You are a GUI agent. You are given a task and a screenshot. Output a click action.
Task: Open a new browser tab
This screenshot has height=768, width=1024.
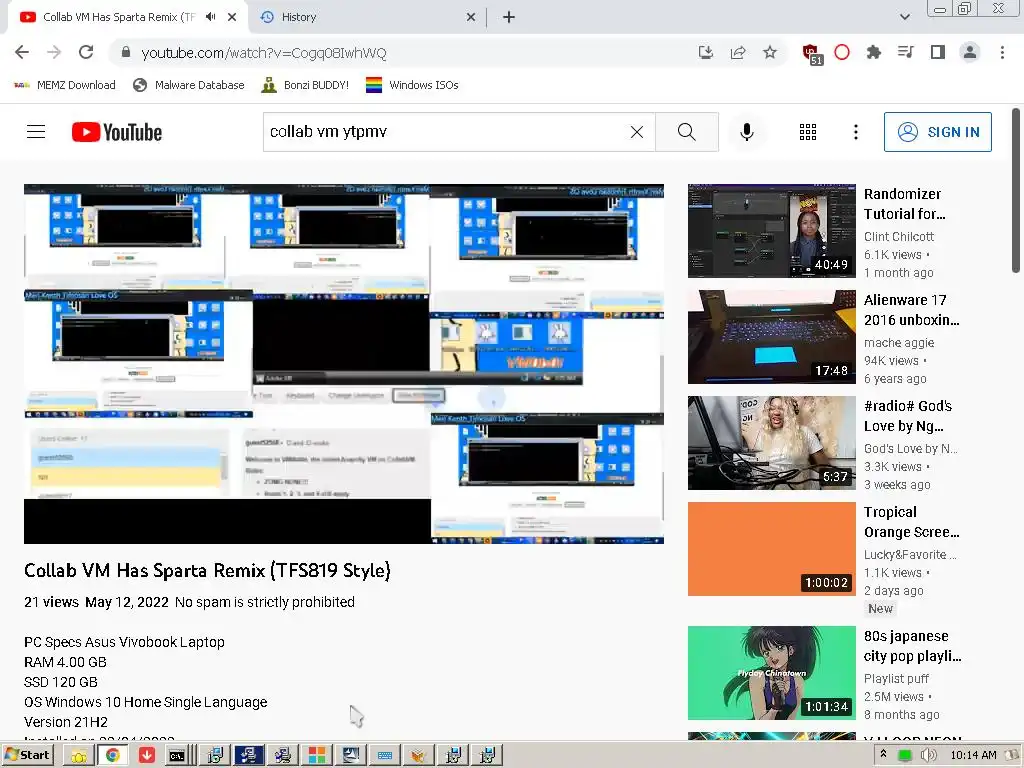[x=509, y=17]
